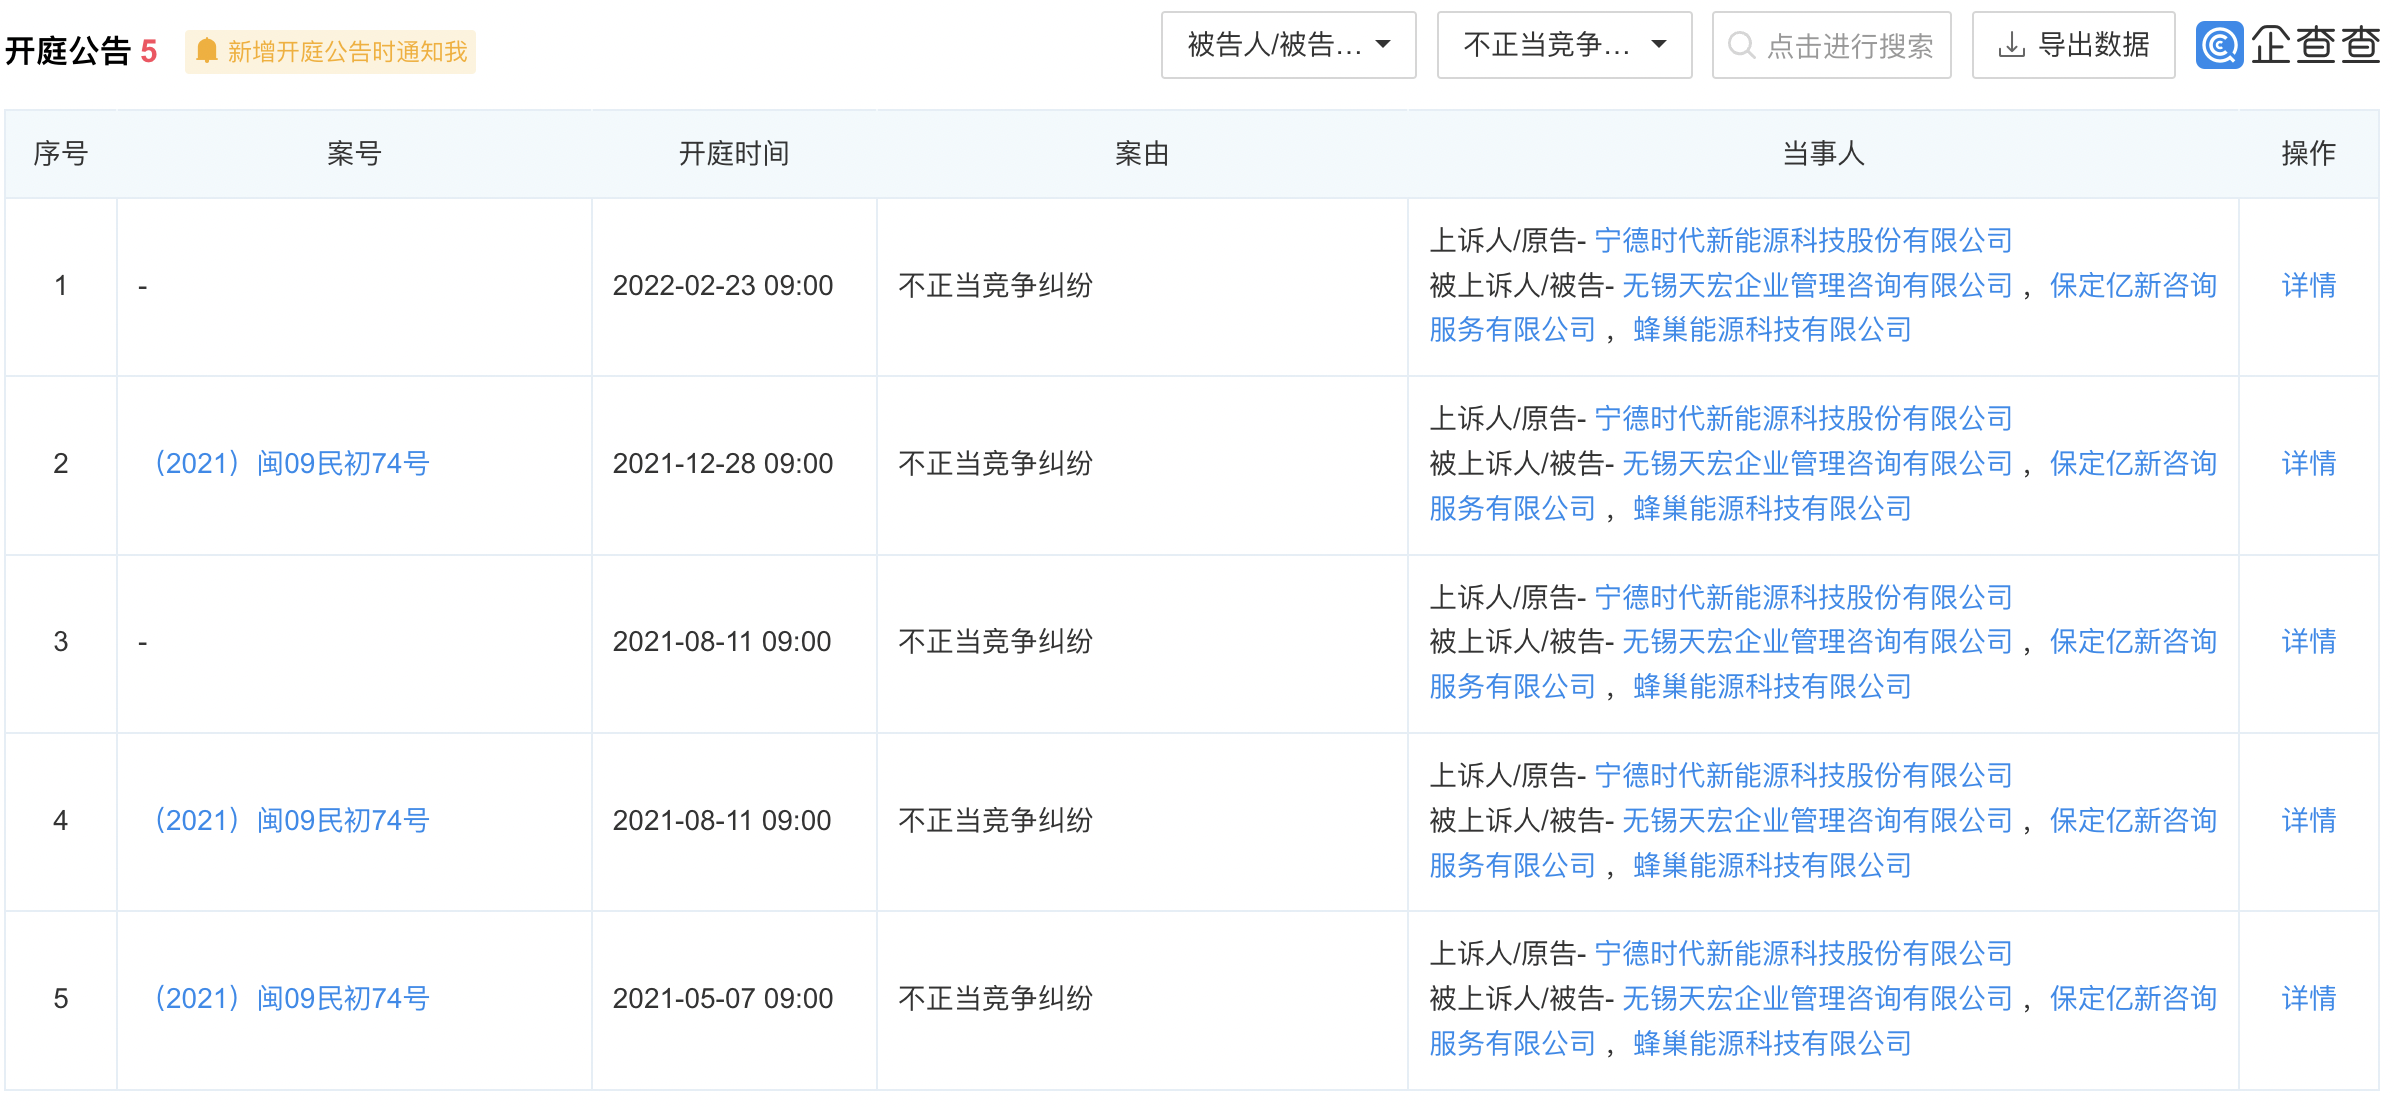Click the 当事人 column header

[x=1823, y=154]
